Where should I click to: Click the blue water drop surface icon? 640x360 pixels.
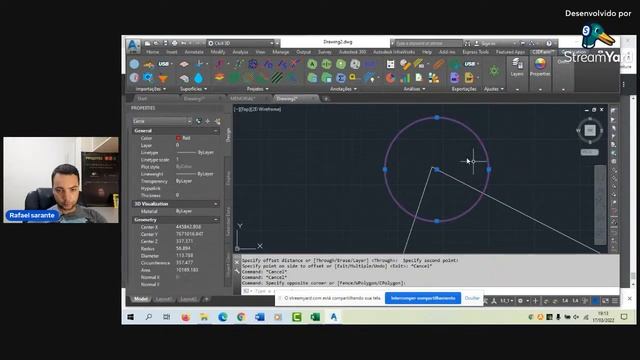pyautogui.click(x=198, y=78)
